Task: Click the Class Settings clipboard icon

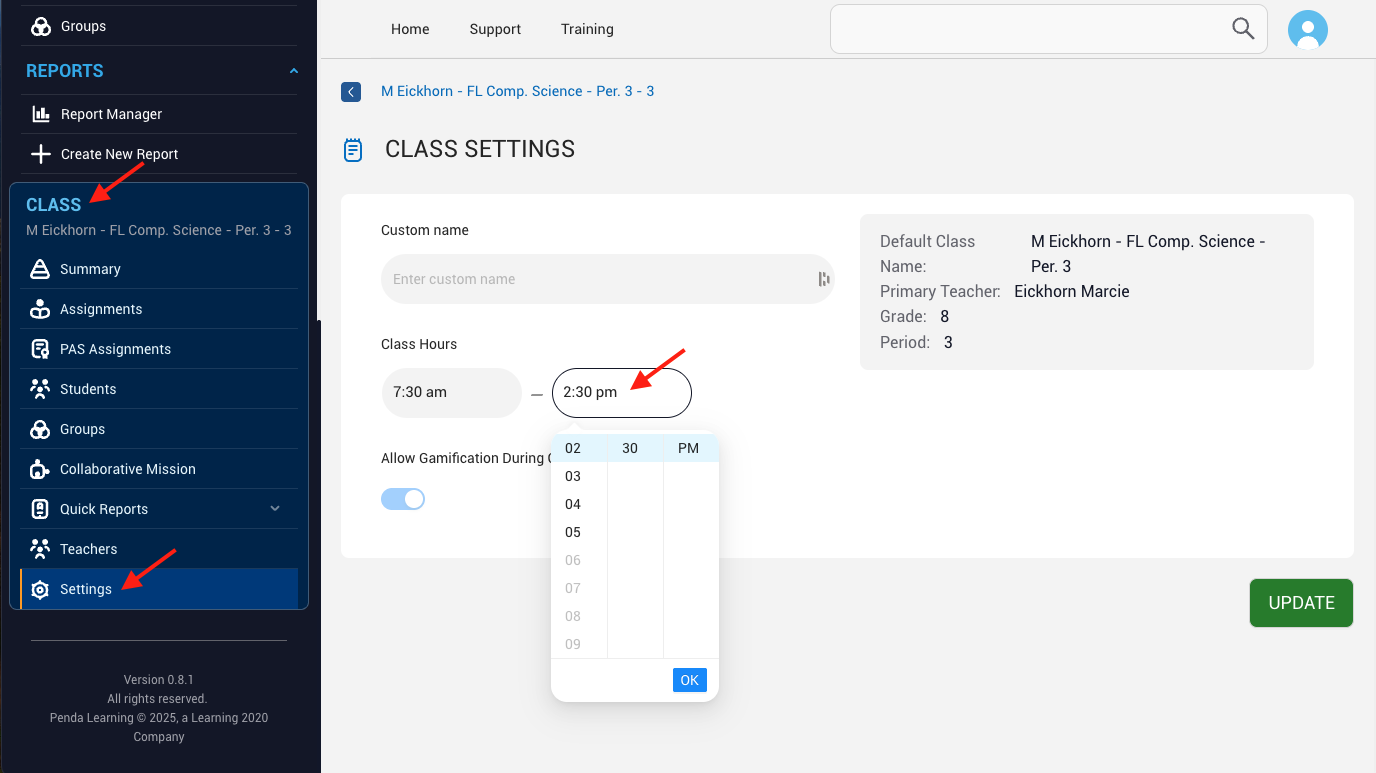Action: click(352, 148)
